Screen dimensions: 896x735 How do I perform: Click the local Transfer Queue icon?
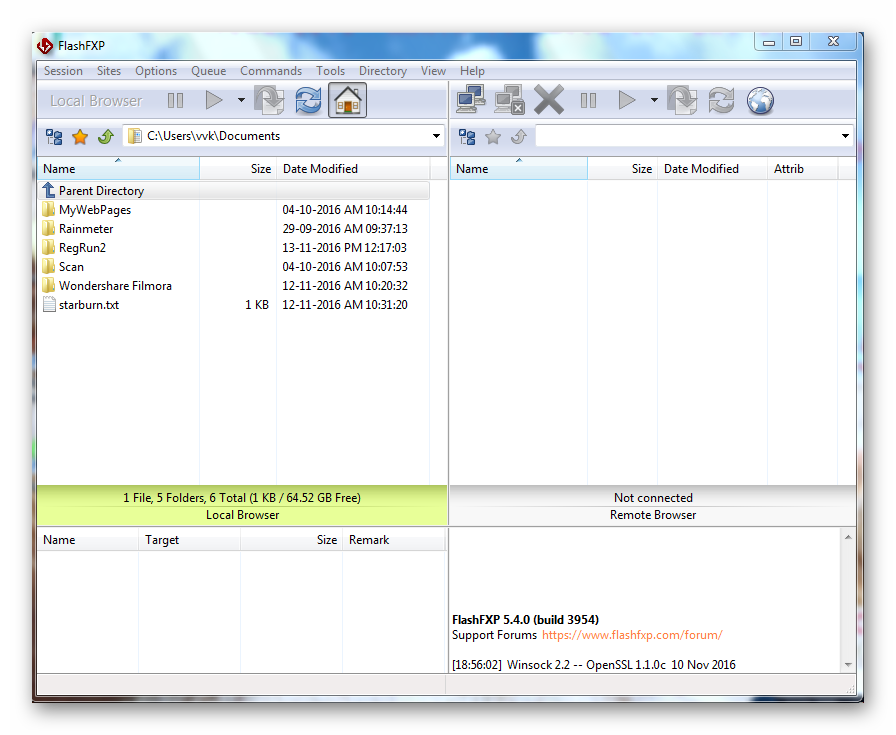click(269, 100)
